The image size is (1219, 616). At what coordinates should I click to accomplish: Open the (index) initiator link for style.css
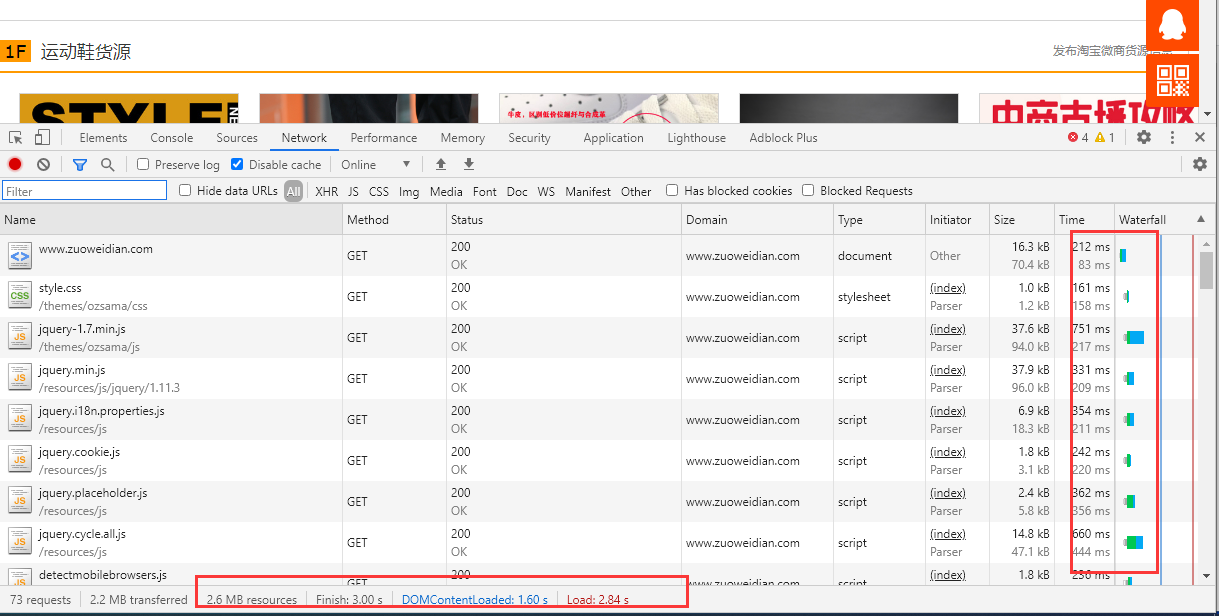click(947, 288)
